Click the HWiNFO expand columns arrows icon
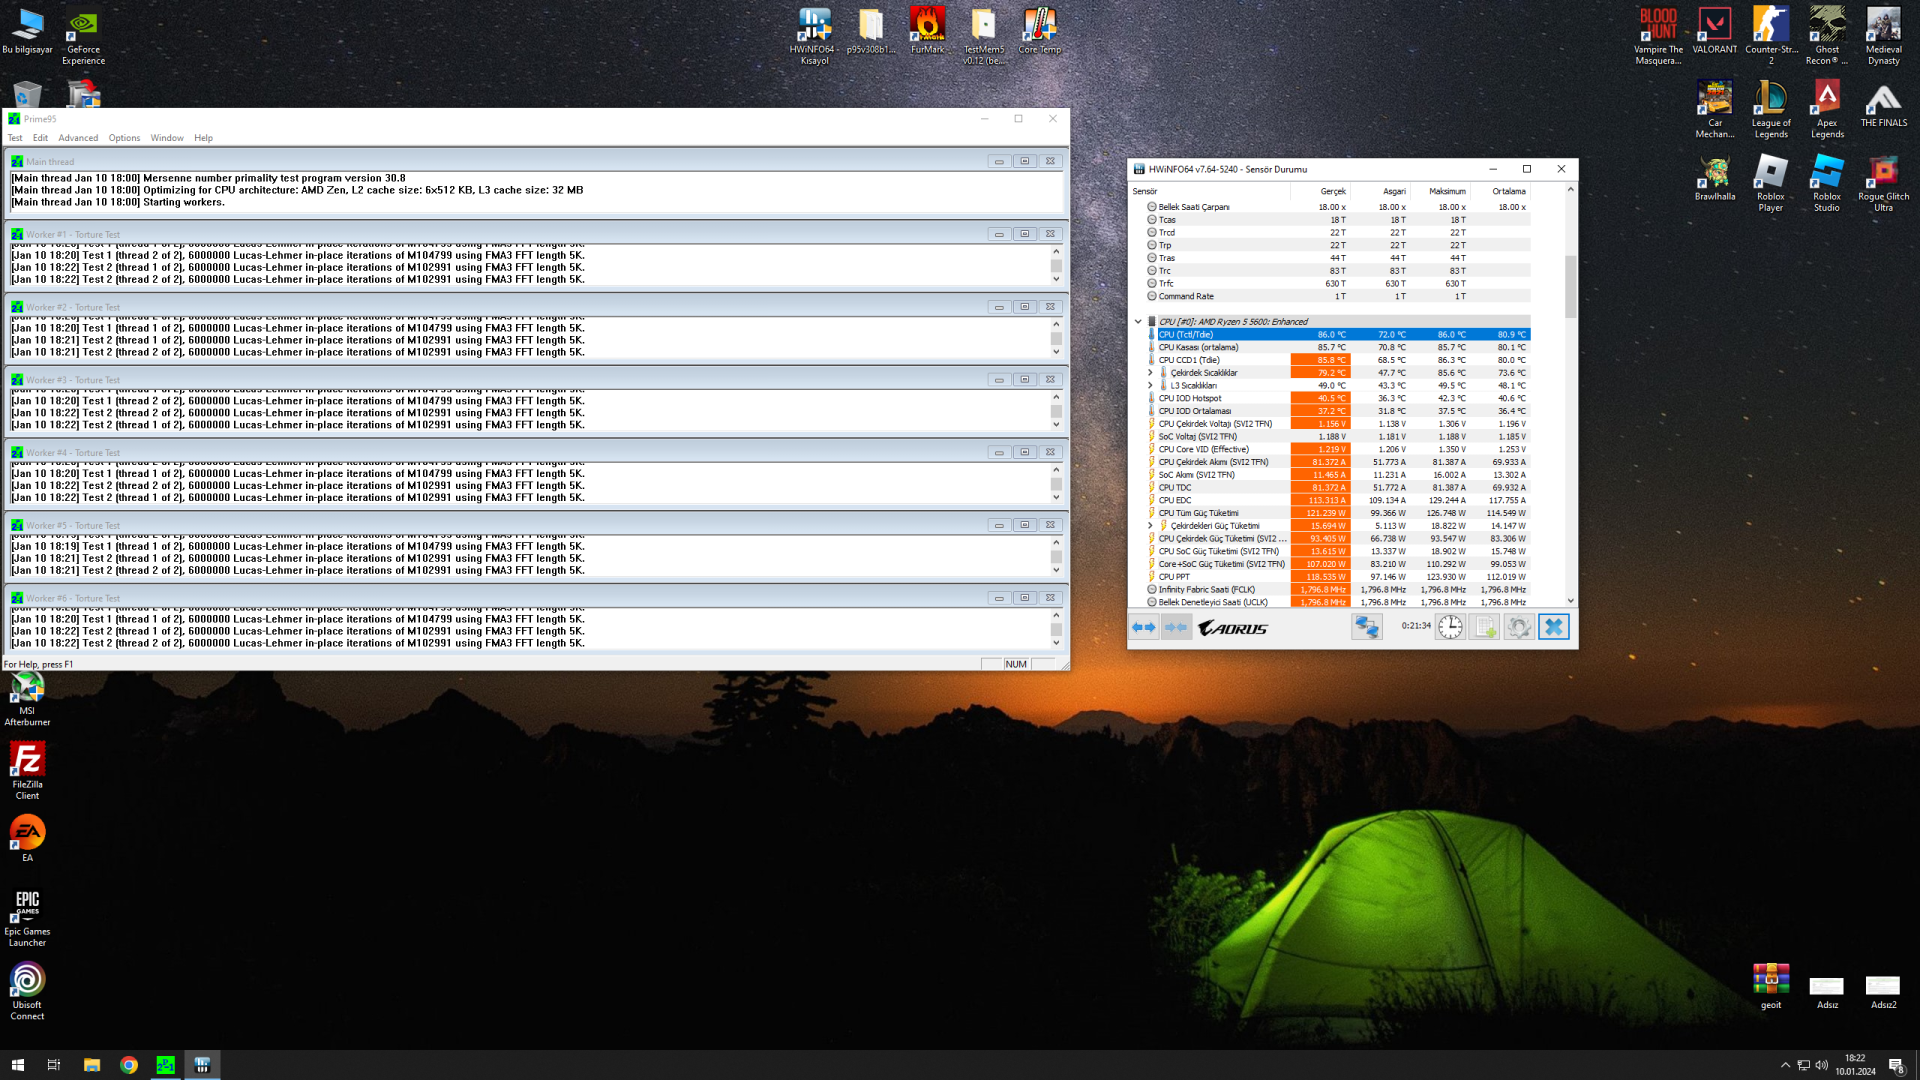 click(x=1143, y=627)
